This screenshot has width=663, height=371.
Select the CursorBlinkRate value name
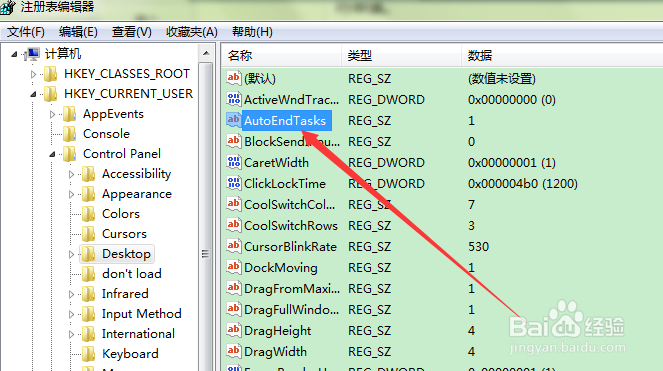point(290,247)
